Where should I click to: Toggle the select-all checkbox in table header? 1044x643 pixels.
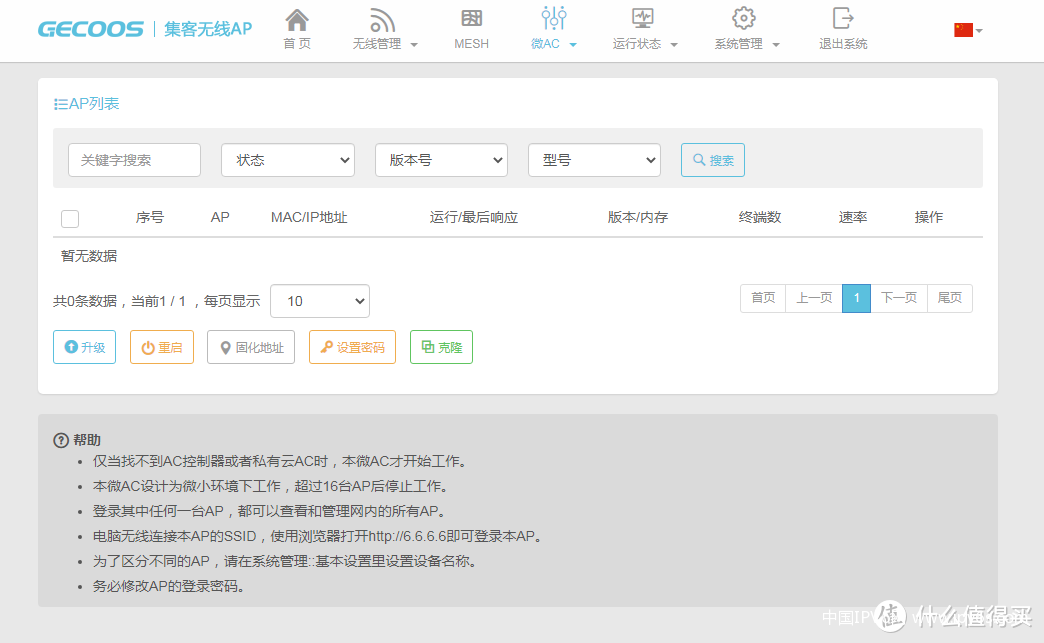pos(70,219)
